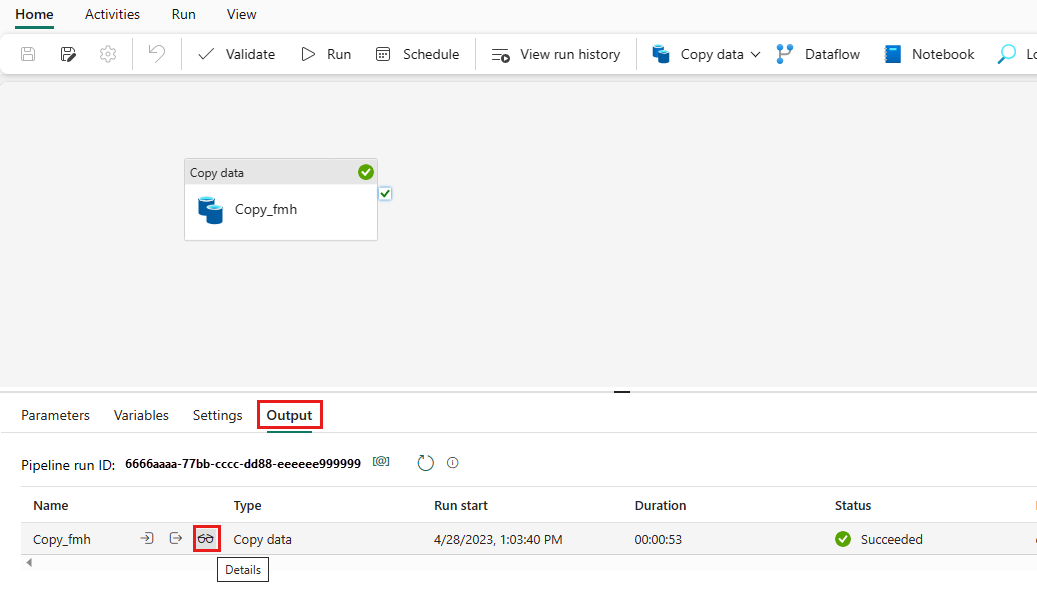Image resolution: width=1037 pixels, height=616 pixels.
Task: Click the left scroll arrow below the output table
Action: [29, 562]
